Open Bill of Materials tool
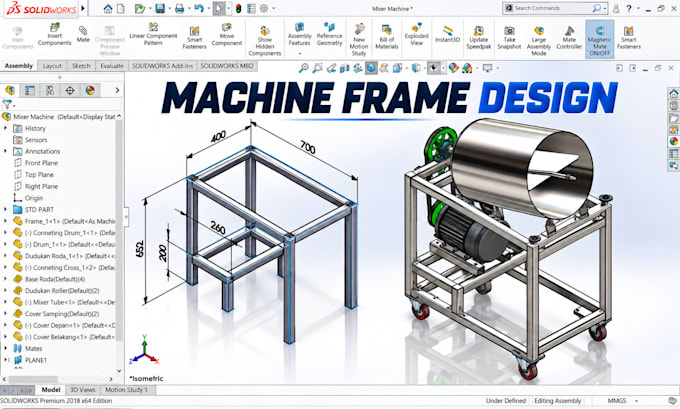Screen dimensions: 680x409 (386, 37)
